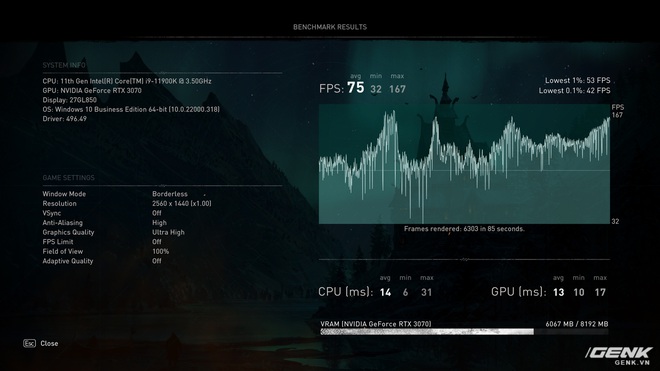Viewport: 660px width, 371px height.
Task: Click the Lowest 1% FPS reading
Action: coord(578,80)
